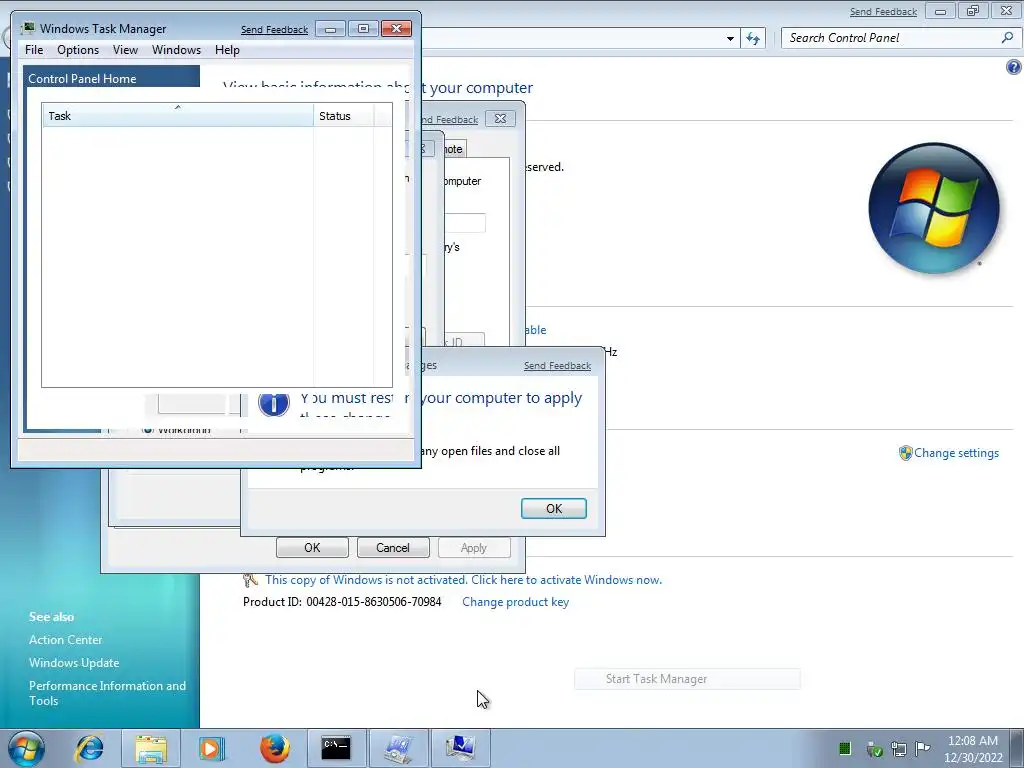Click Send Feedback in restart dialog
Screen dimensions: 1024x768
[557, 366]
